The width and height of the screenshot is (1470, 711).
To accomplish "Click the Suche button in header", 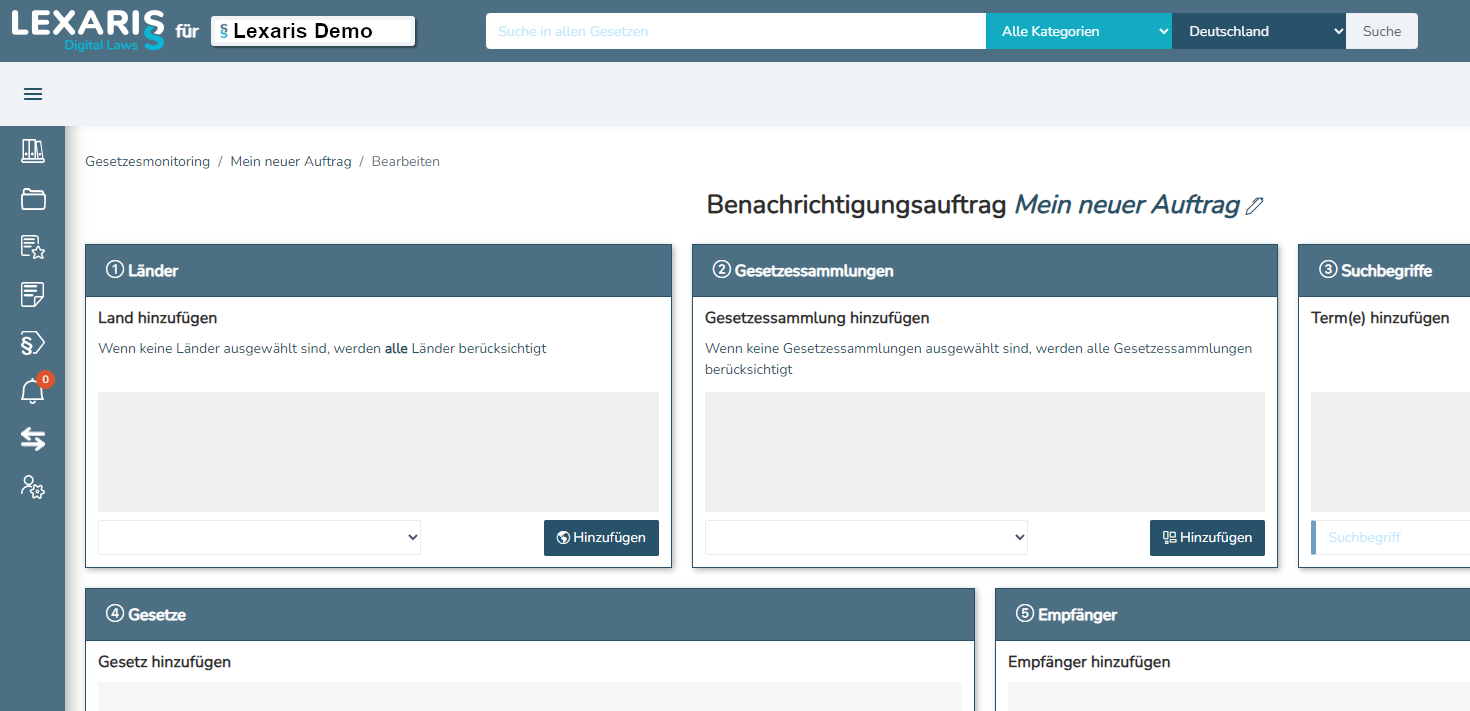I will tap(1381, 31).
